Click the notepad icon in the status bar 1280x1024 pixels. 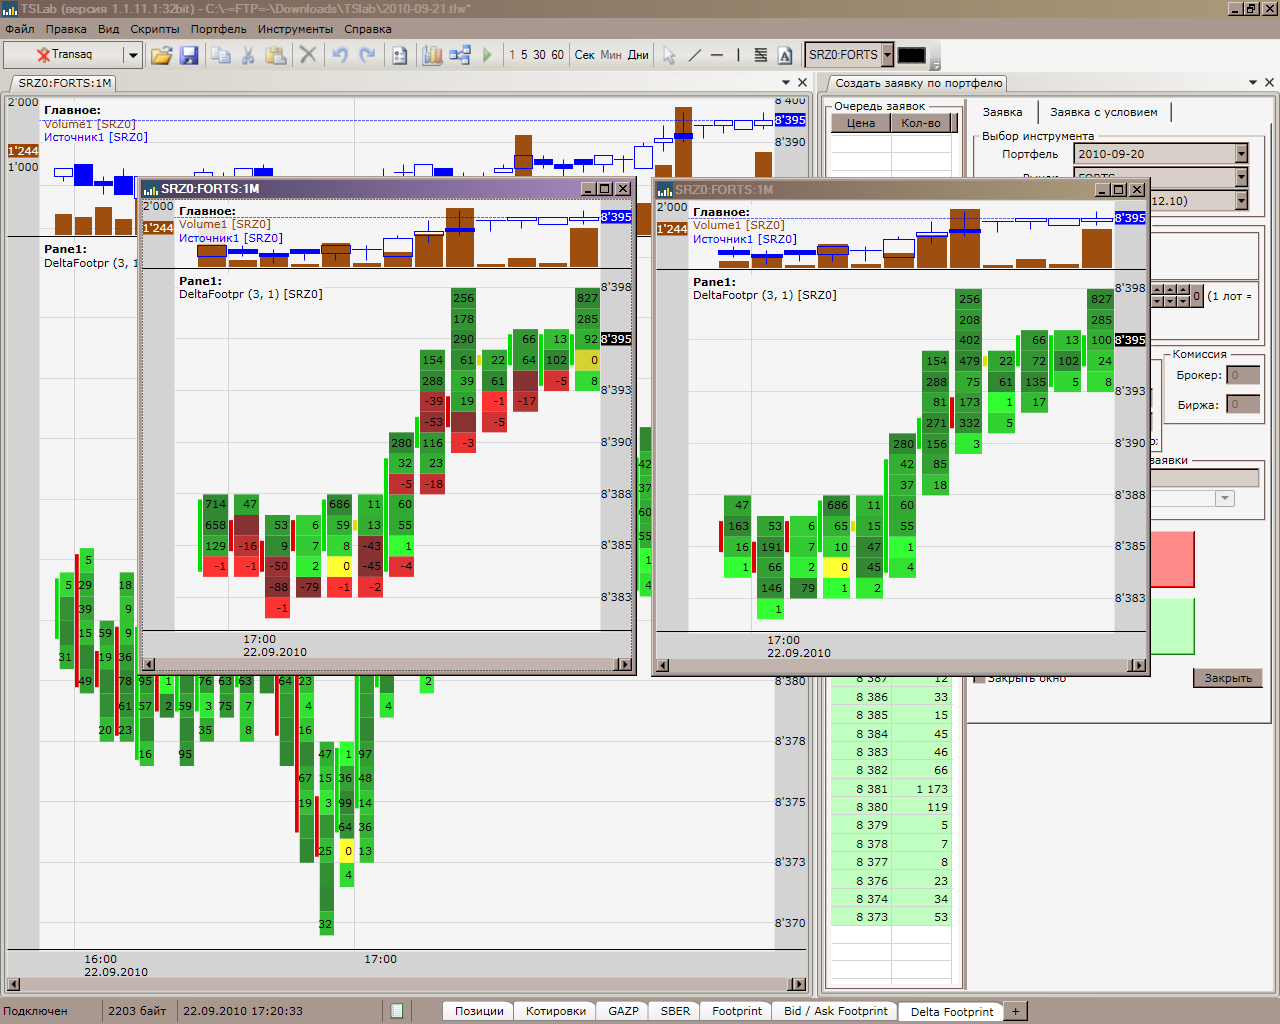pos(397,1011)
